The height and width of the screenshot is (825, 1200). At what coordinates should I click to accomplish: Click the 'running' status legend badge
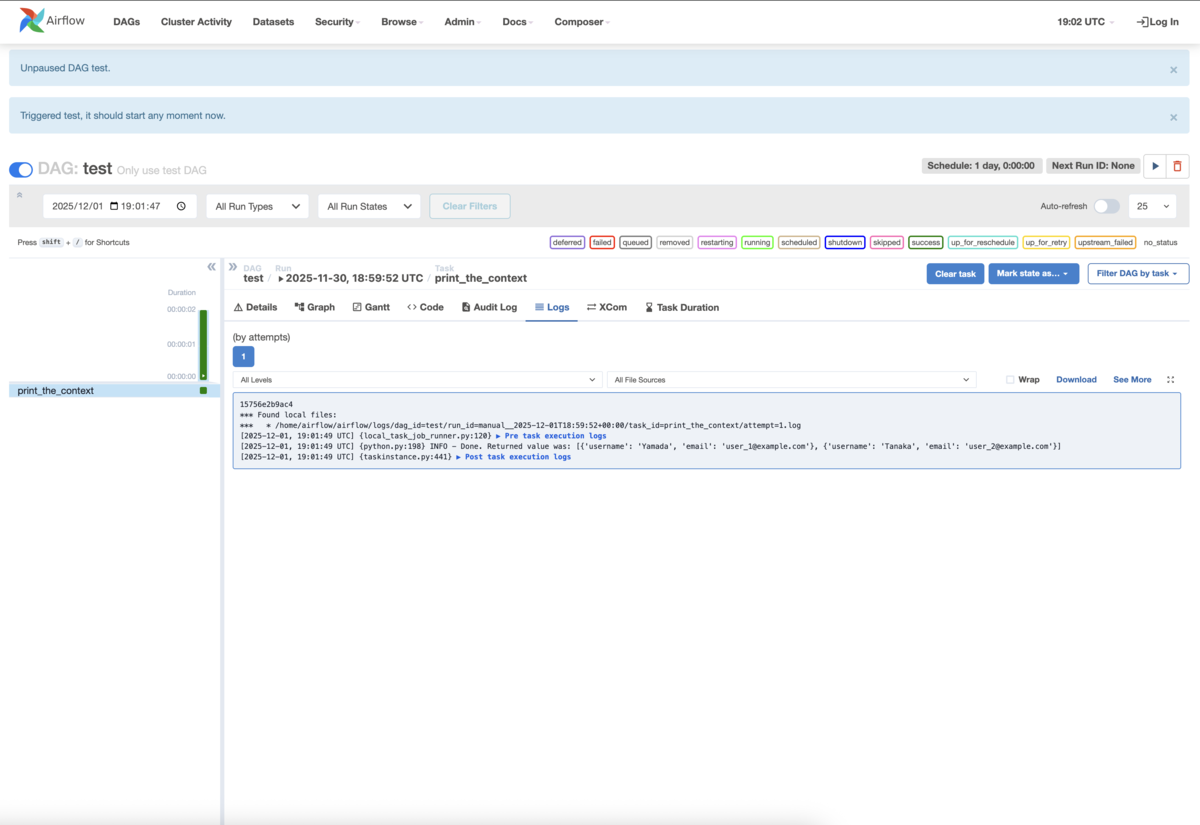point(757,242)
